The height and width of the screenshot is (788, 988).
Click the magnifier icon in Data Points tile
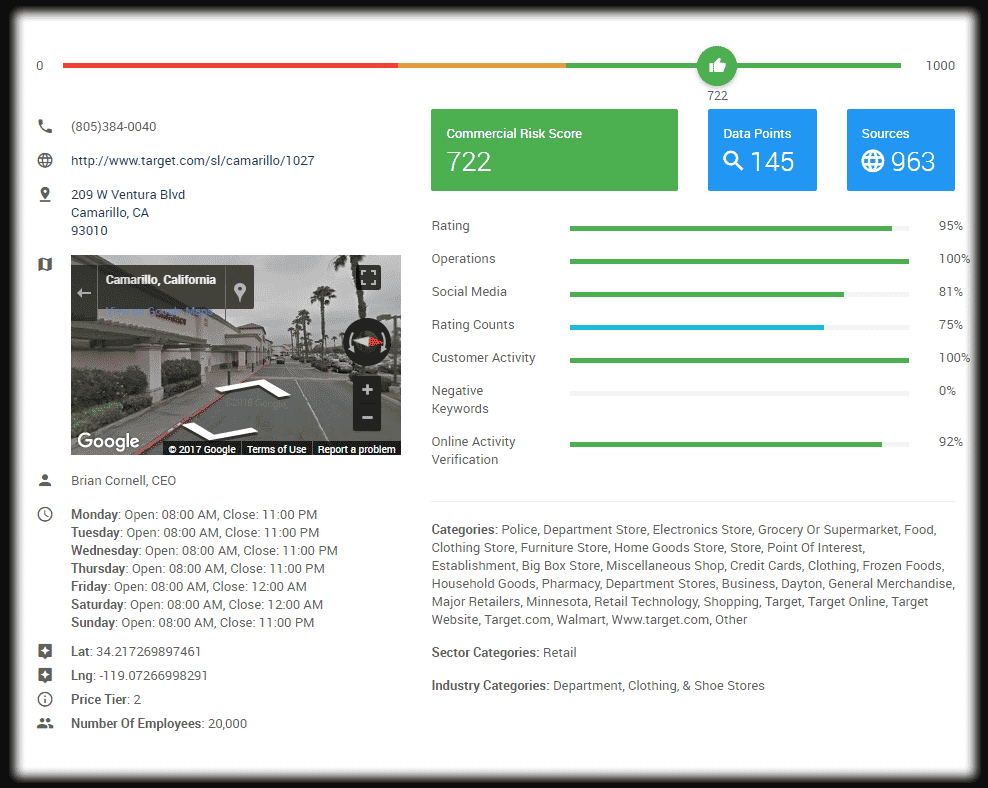tap(733, 161)
